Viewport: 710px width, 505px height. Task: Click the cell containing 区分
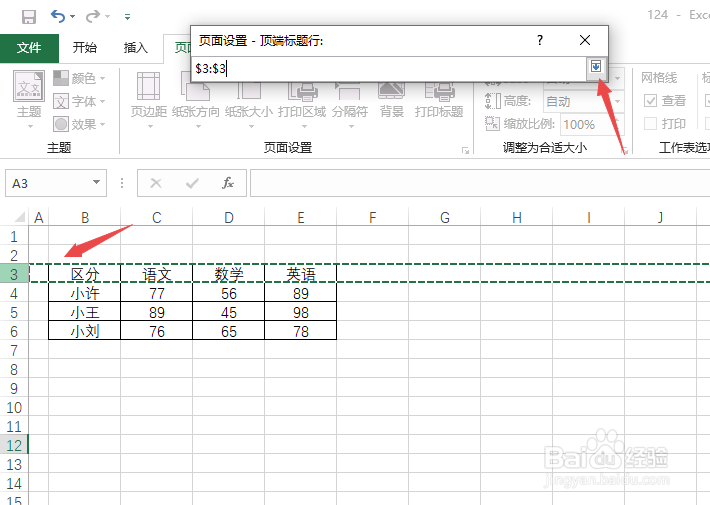[85, 274]
